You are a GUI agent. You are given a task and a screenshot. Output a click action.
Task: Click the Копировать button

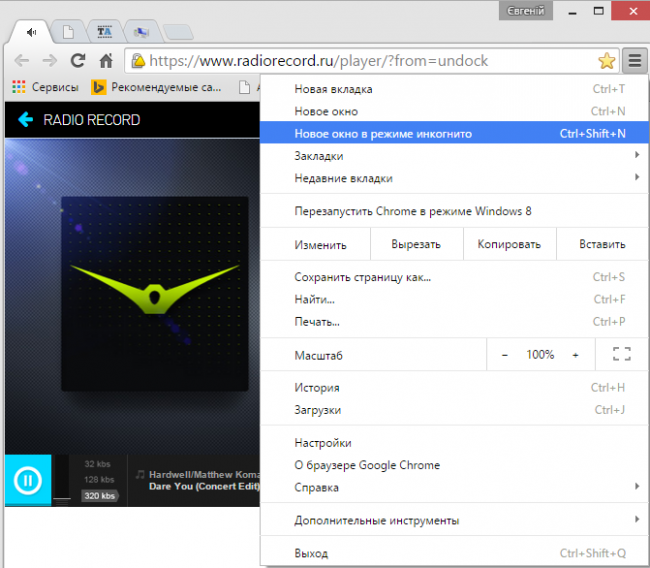pos(509,244)
